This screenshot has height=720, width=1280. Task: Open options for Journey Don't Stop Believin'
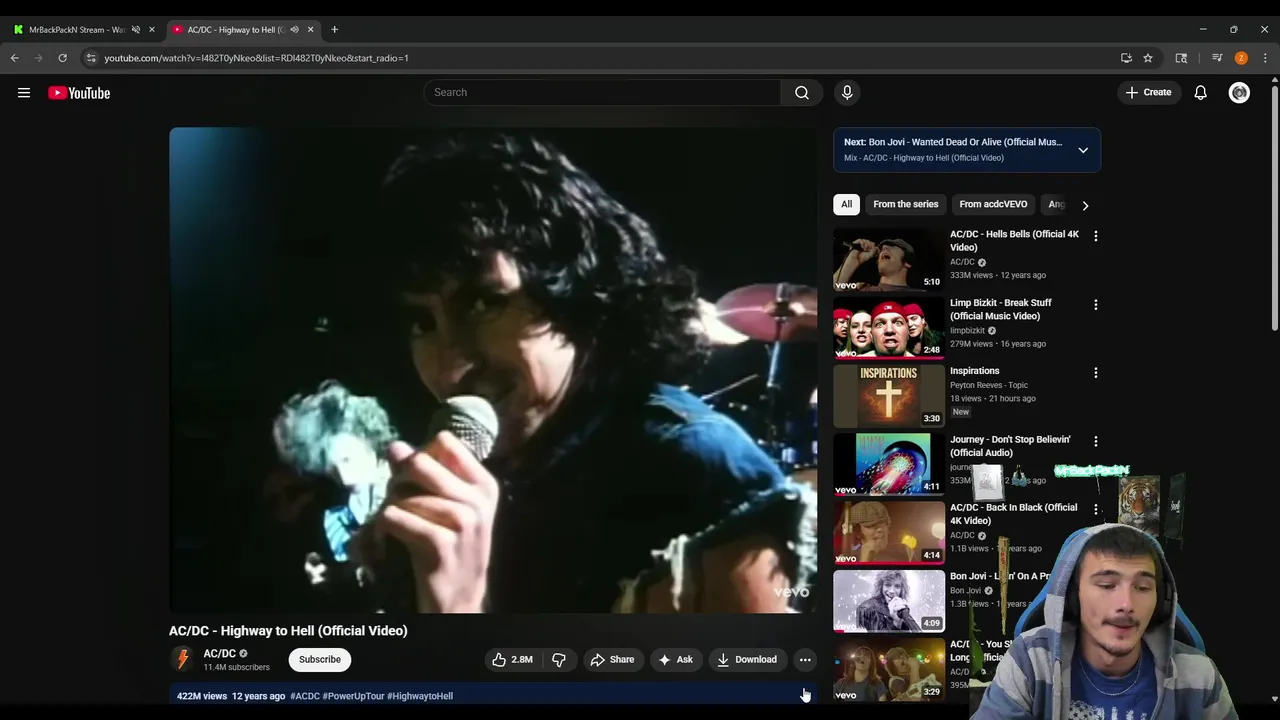1095,441
